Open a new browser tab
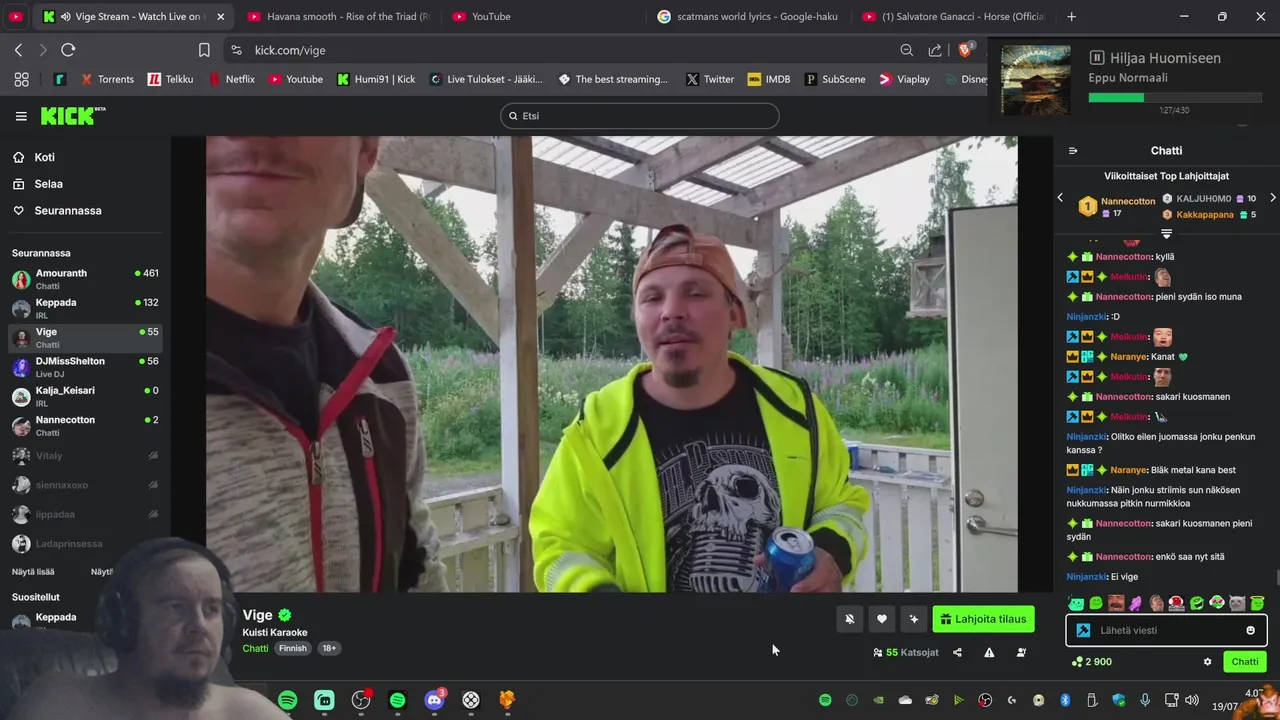The width and height of the screenshot is (1280, 720). point(1071,16)
